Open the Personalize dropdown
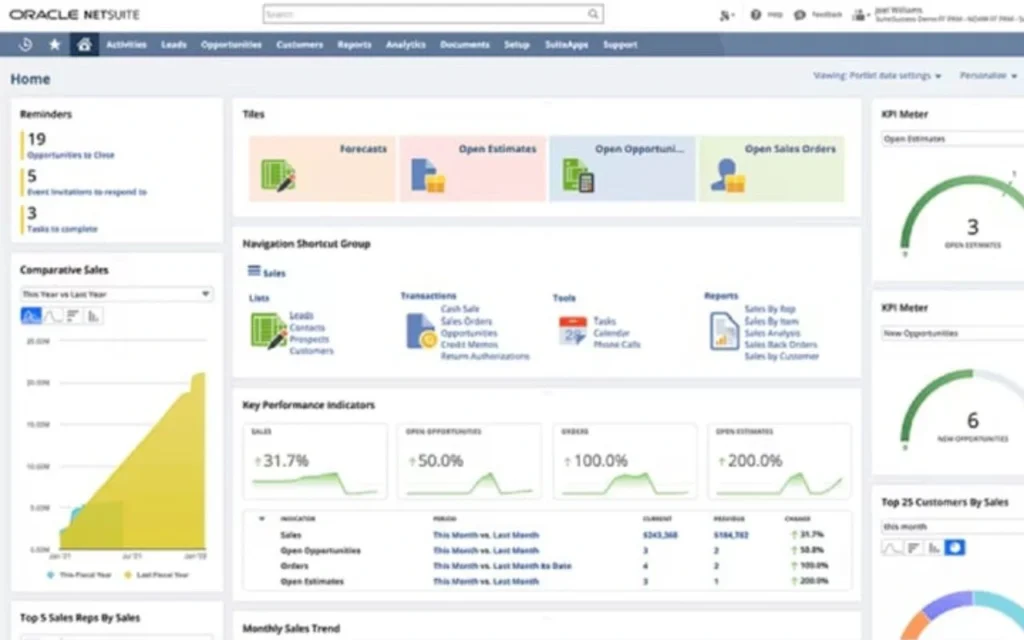1024x640 pixels. (986, 76)
